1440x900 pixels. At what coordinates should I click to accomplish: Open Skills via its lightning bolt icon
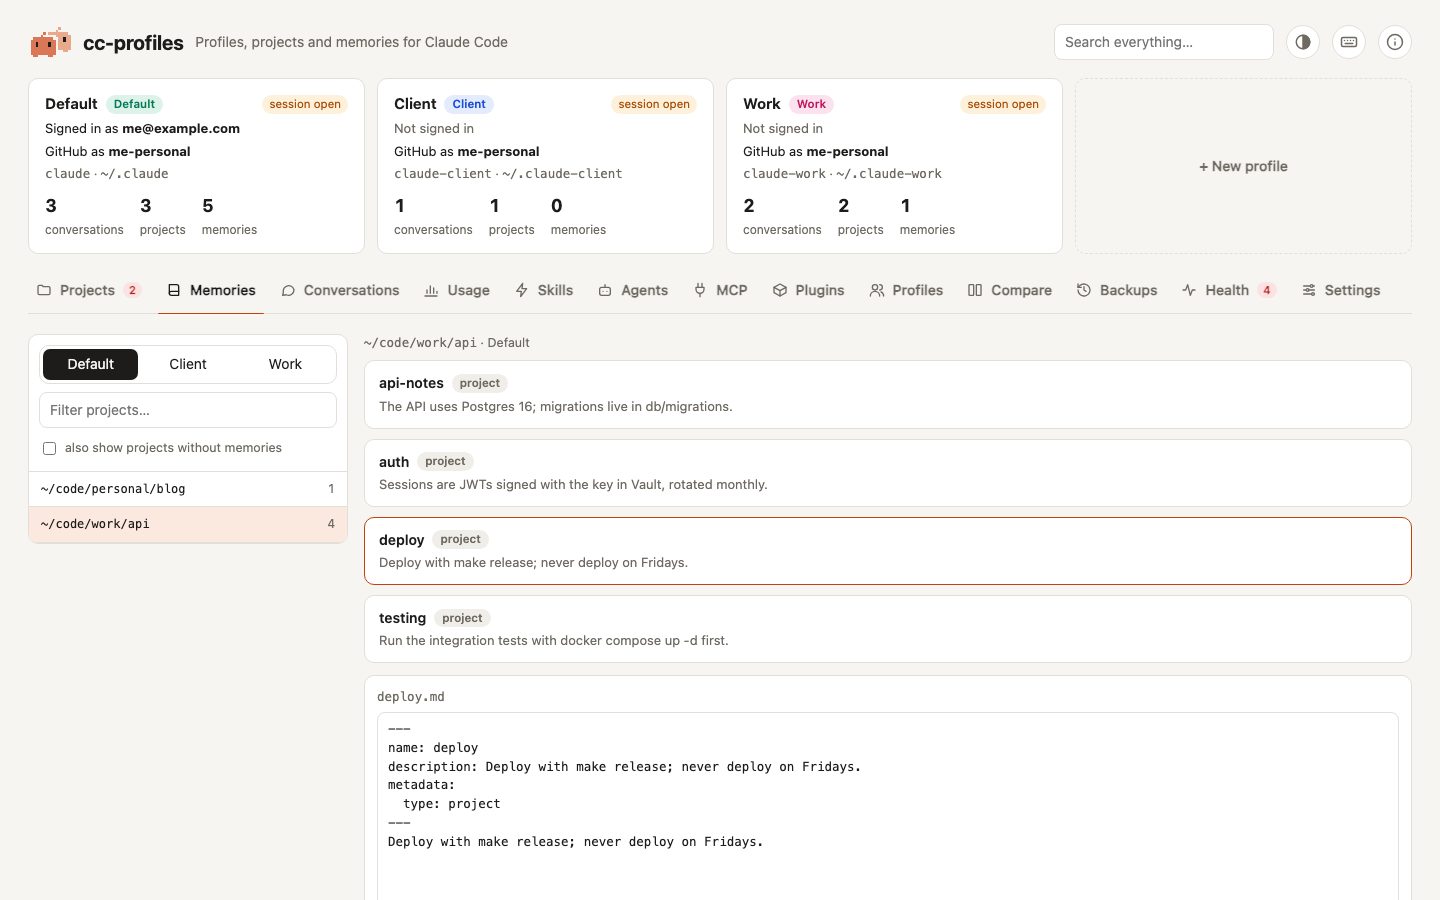tap(521, 290)
